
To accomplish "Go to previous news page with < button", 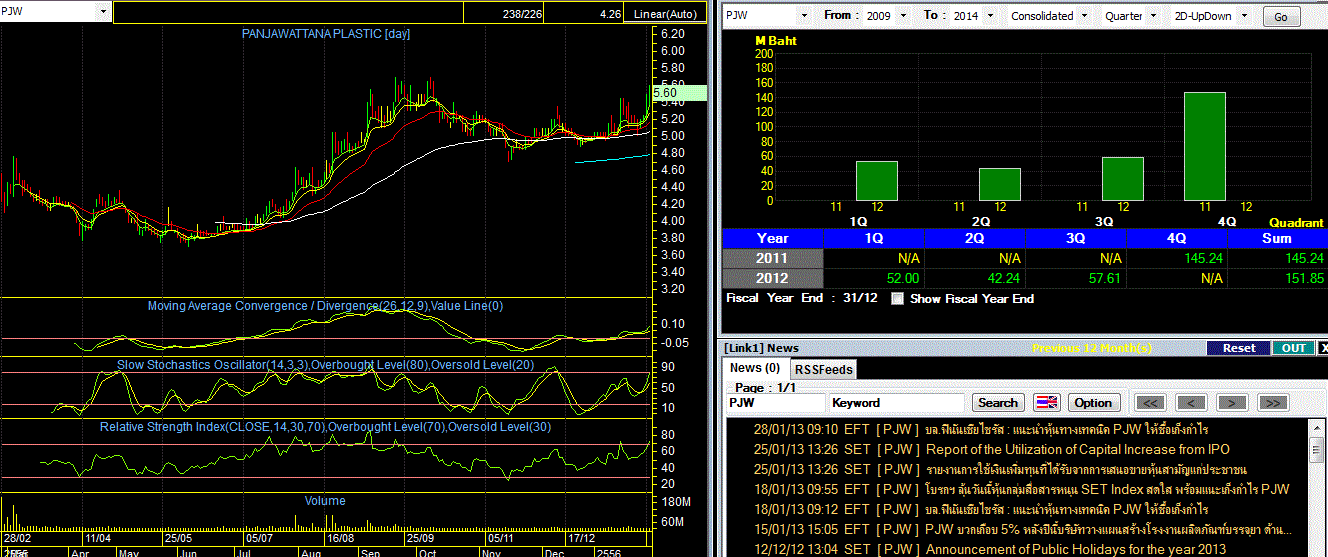I will [1191, 402].
